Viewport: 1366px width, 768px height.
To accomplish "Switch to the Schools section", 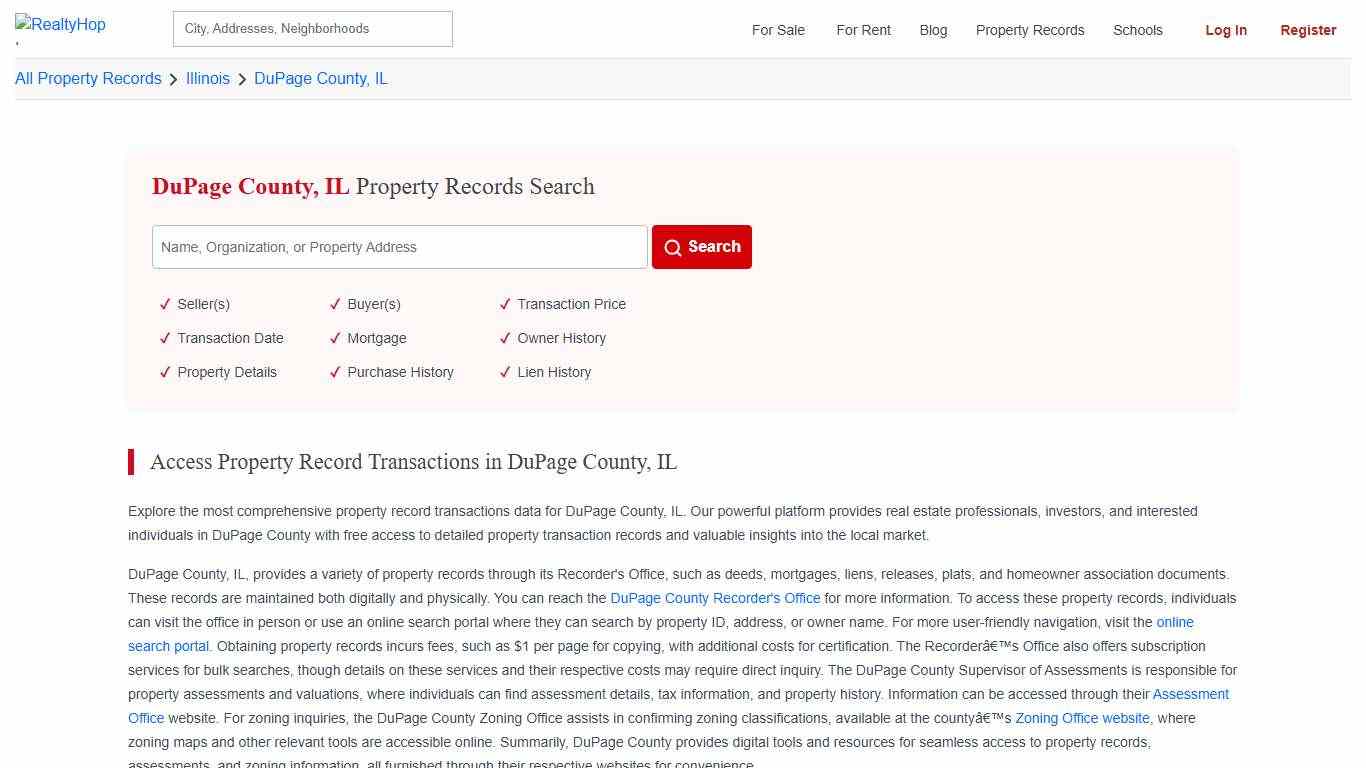I will click(1137, 30).
